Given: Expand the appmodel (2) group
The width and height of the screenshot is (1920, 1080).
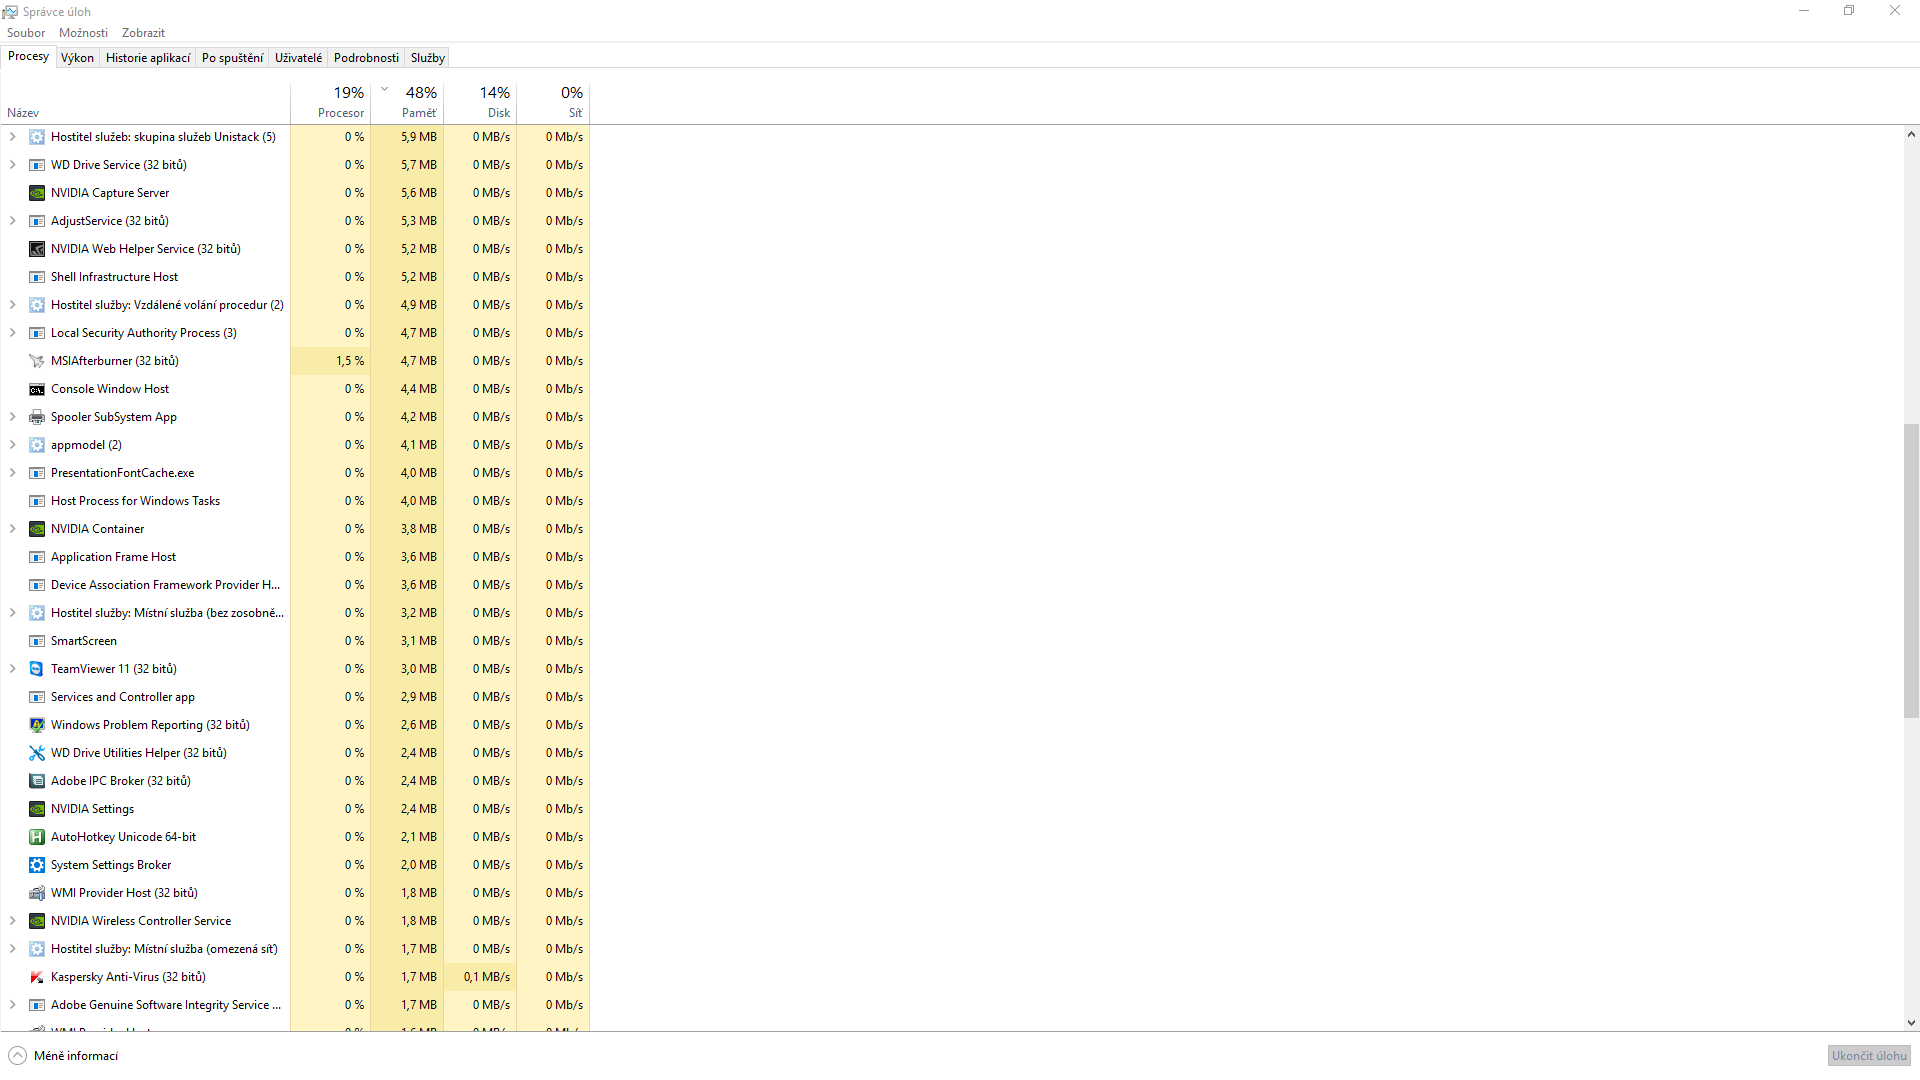Looking at the screenshot, I should pos(13,445).
